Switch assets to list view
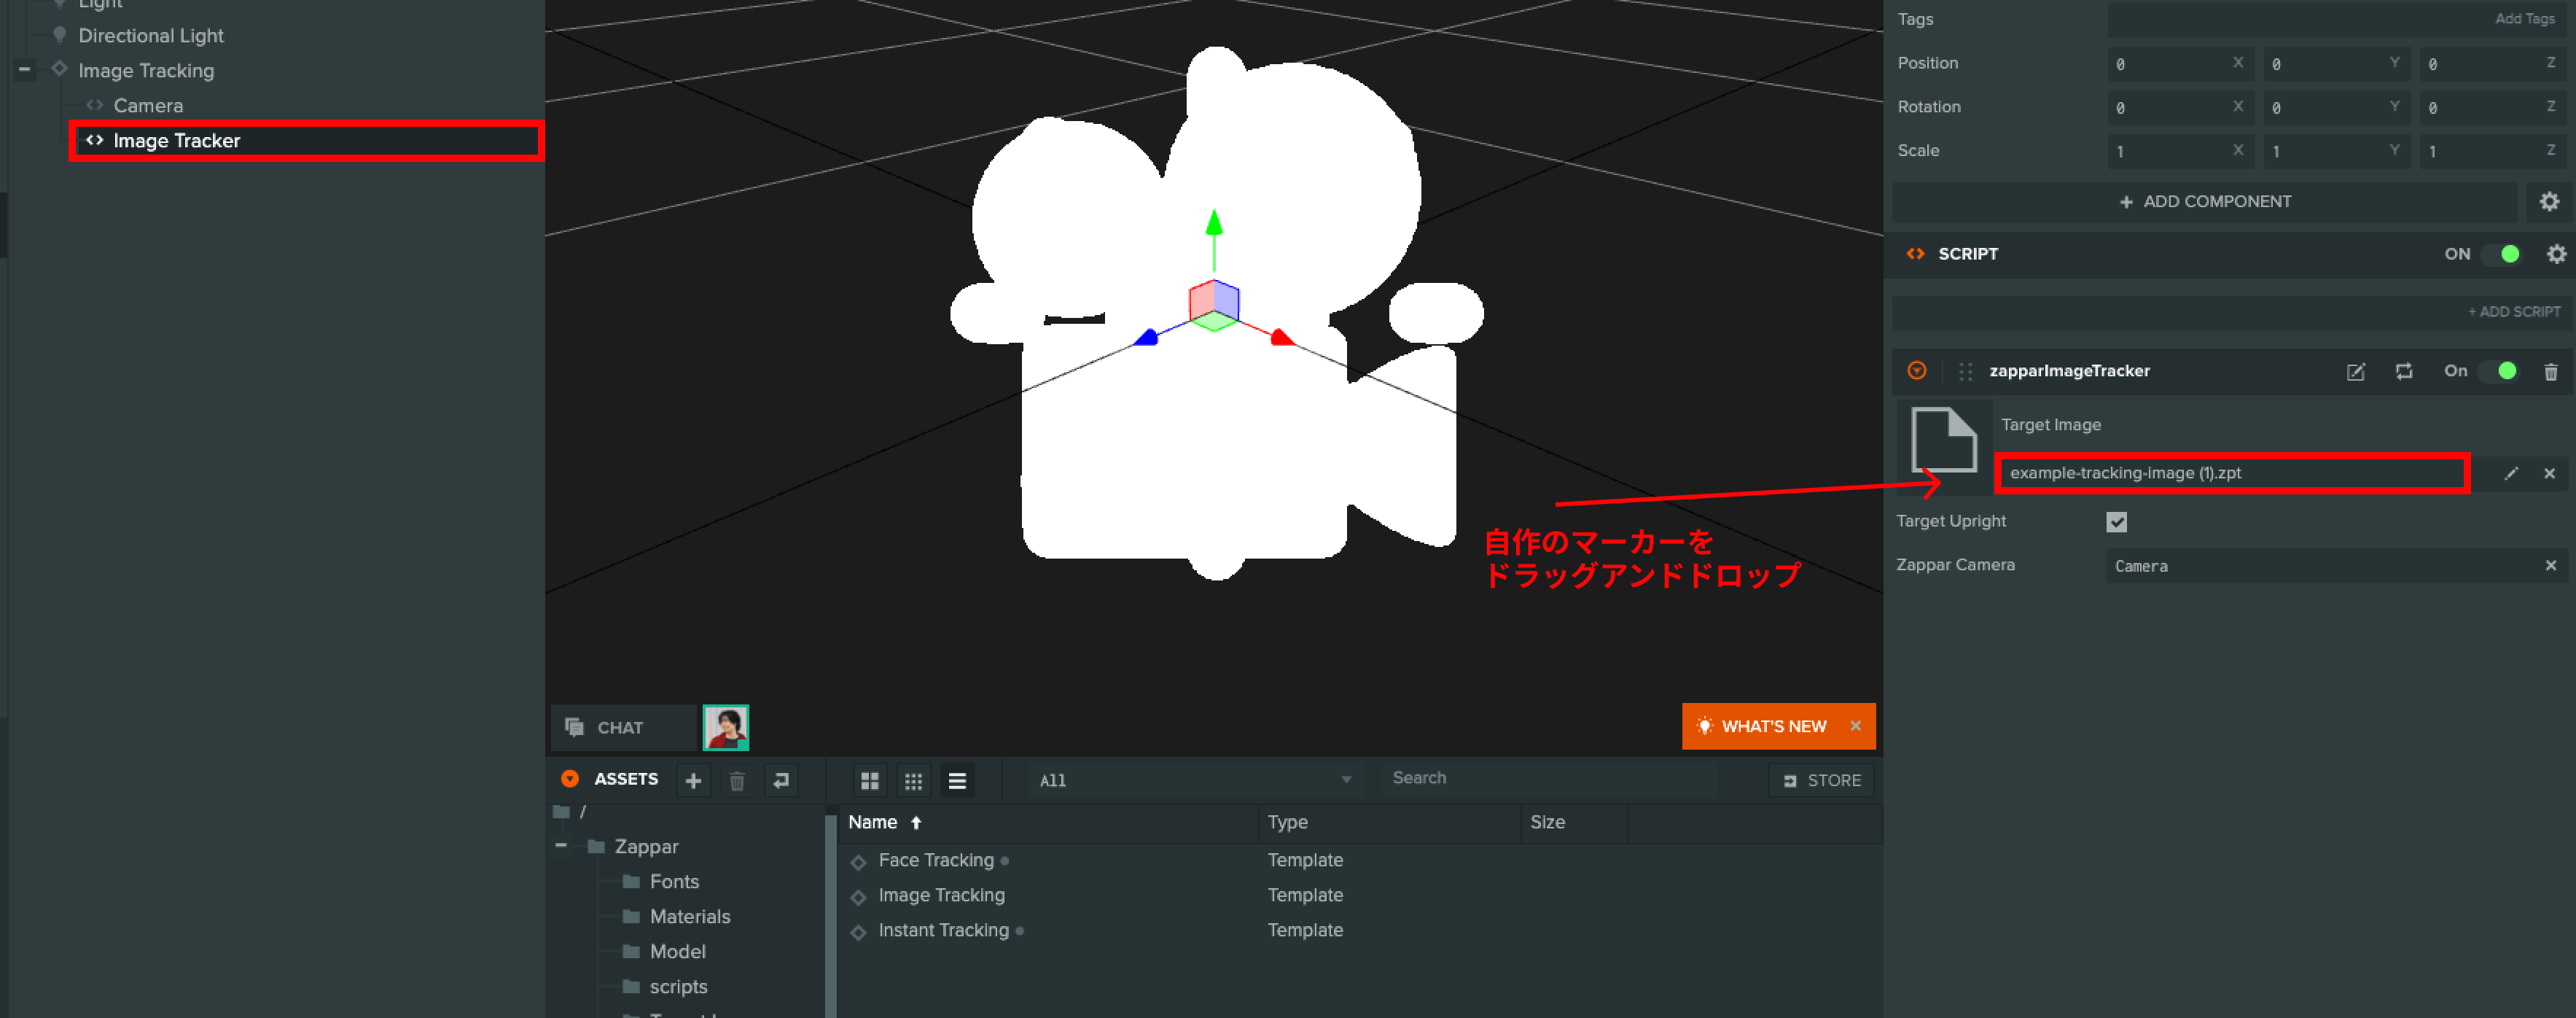 (x=957, y=780)
